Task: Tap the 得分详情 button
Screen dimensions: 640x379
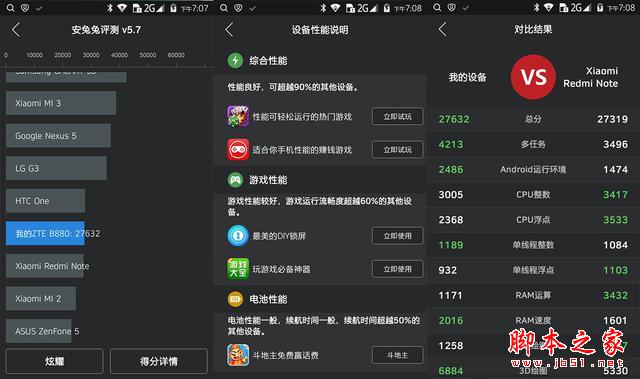Action: [159, 361]
